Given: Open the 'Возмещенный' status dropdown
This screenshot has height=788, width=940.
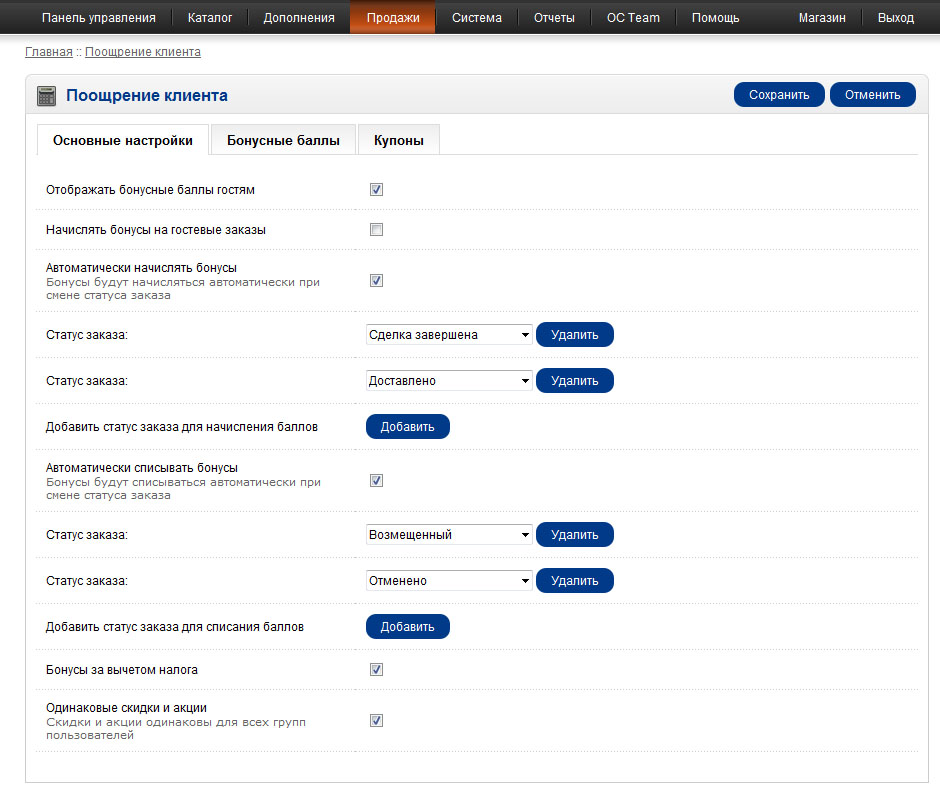Looking at the screenshot, I should point(449,535).
